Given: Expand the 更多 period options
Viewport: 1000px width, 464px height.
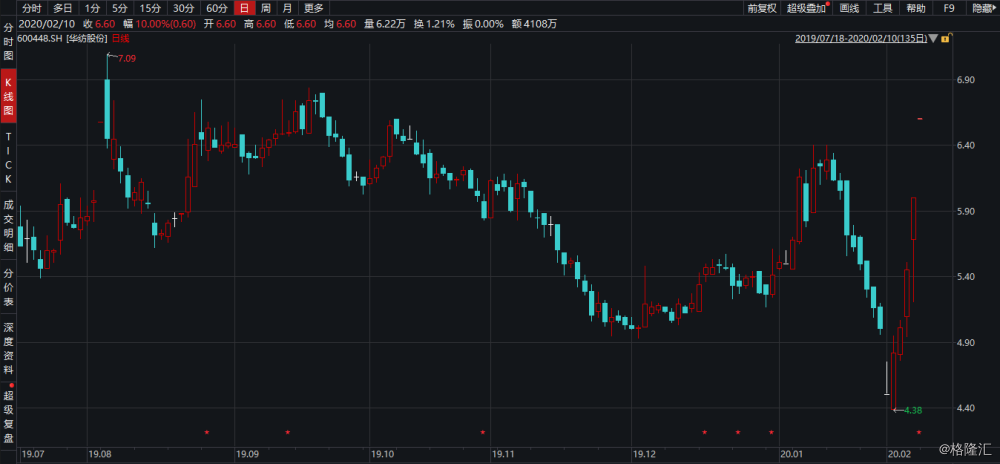Looking at the screenshot, I should [313, 8].
